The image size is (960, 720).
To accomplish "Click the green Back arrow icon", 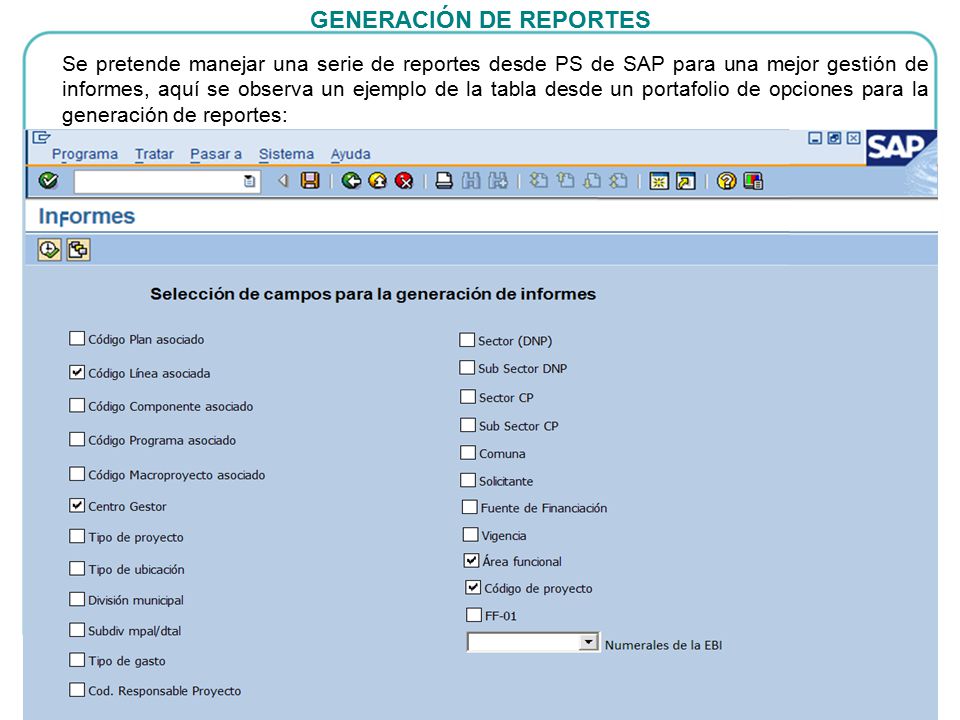I will click(351, 181).
